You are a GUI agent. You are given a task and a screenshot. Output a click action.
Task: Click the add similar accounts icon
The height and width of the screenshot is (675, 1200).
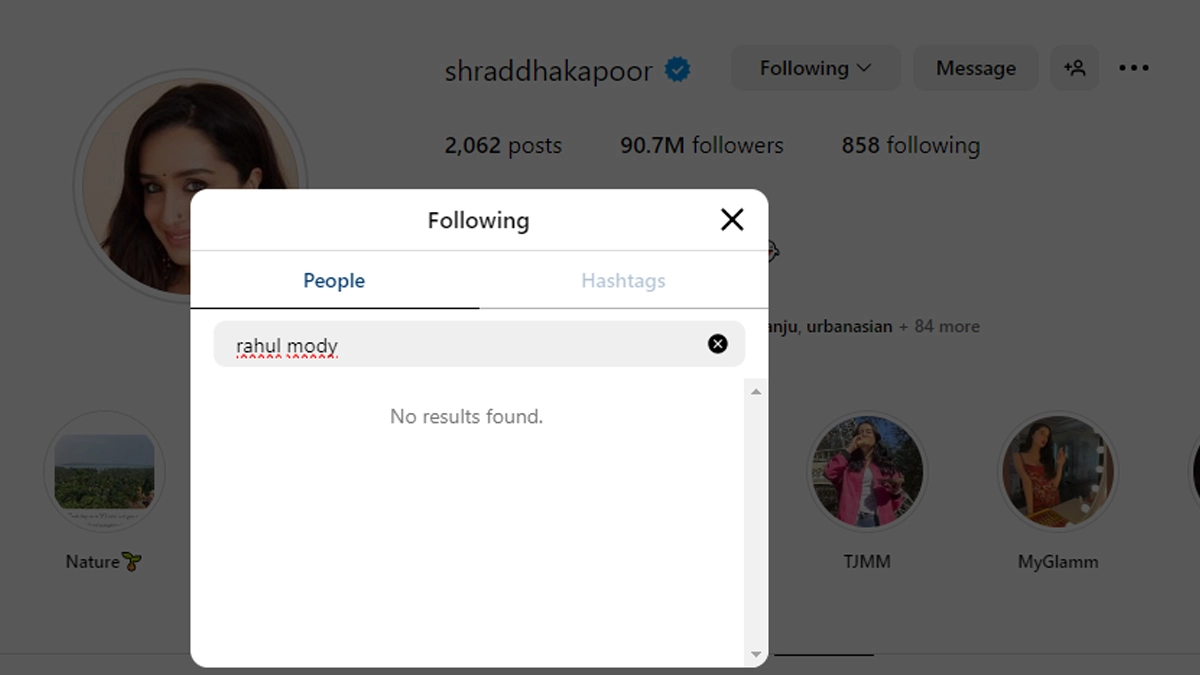click(x=1075, y=68)
